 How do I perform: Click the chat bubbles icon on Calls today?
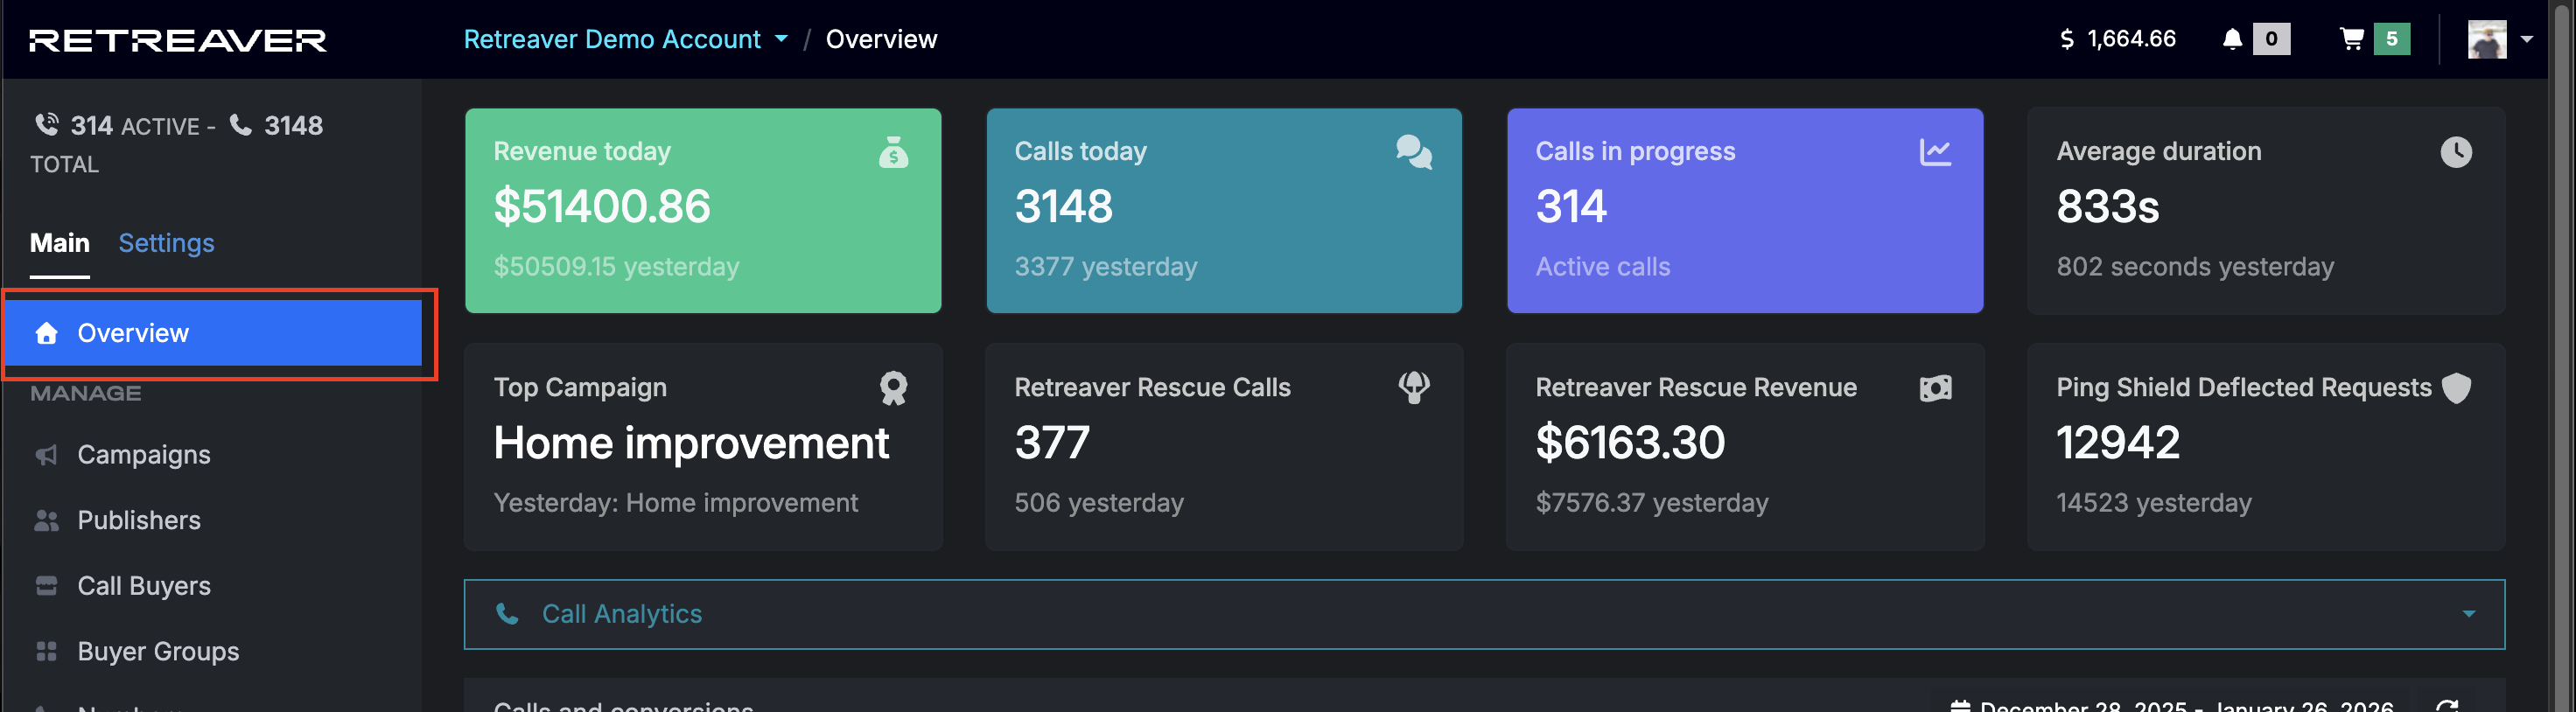tap(1414, 152)
